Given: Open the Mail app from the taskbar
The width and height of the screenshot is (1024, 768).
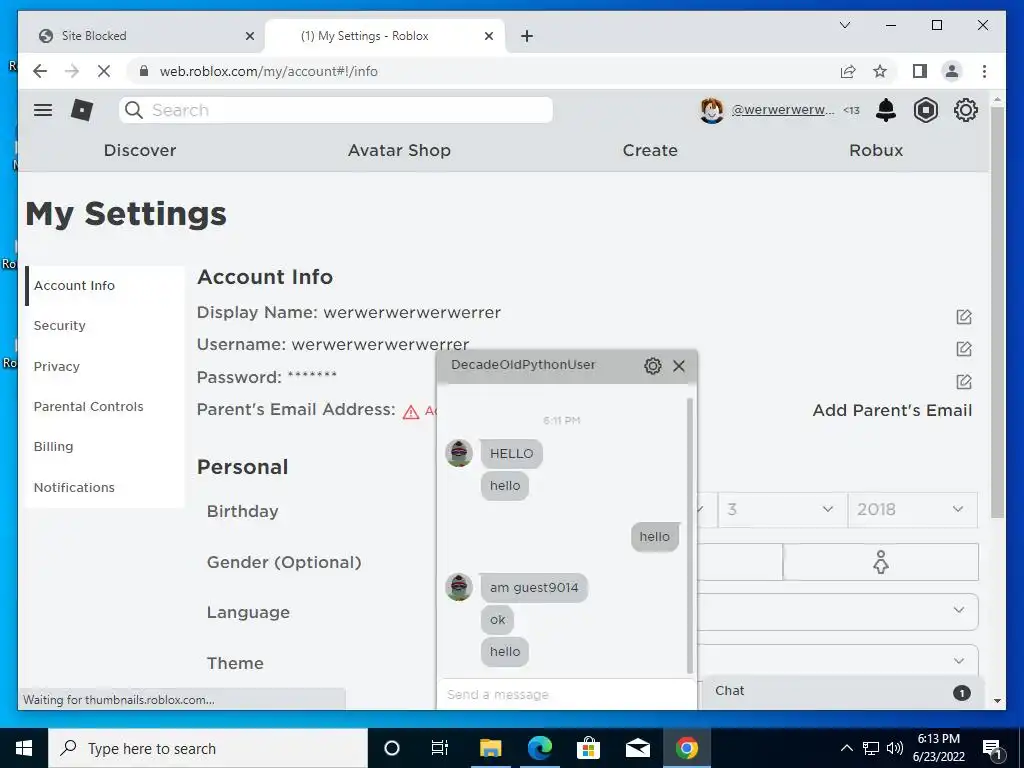Looking at the screenshot, I should pyautogui.click(x=637, y=748).
